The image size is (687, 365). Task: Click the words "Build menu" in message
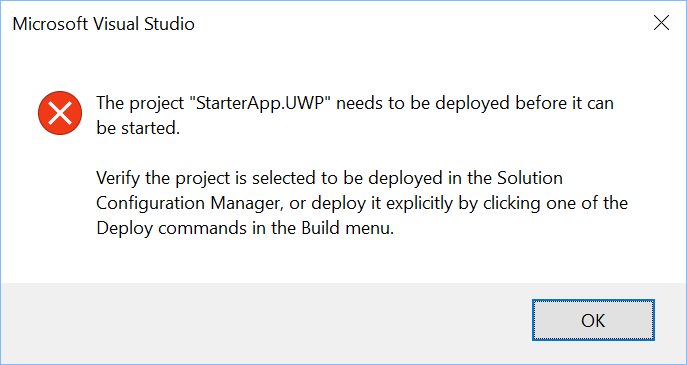pyautogui.click(x=345, y=229)
